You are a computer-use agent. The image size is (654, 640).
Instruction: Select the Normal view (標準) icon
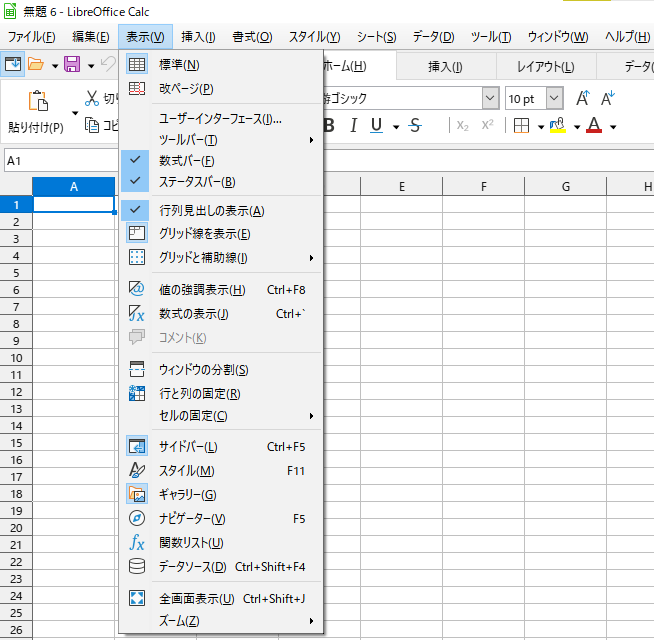coord(137,65)
